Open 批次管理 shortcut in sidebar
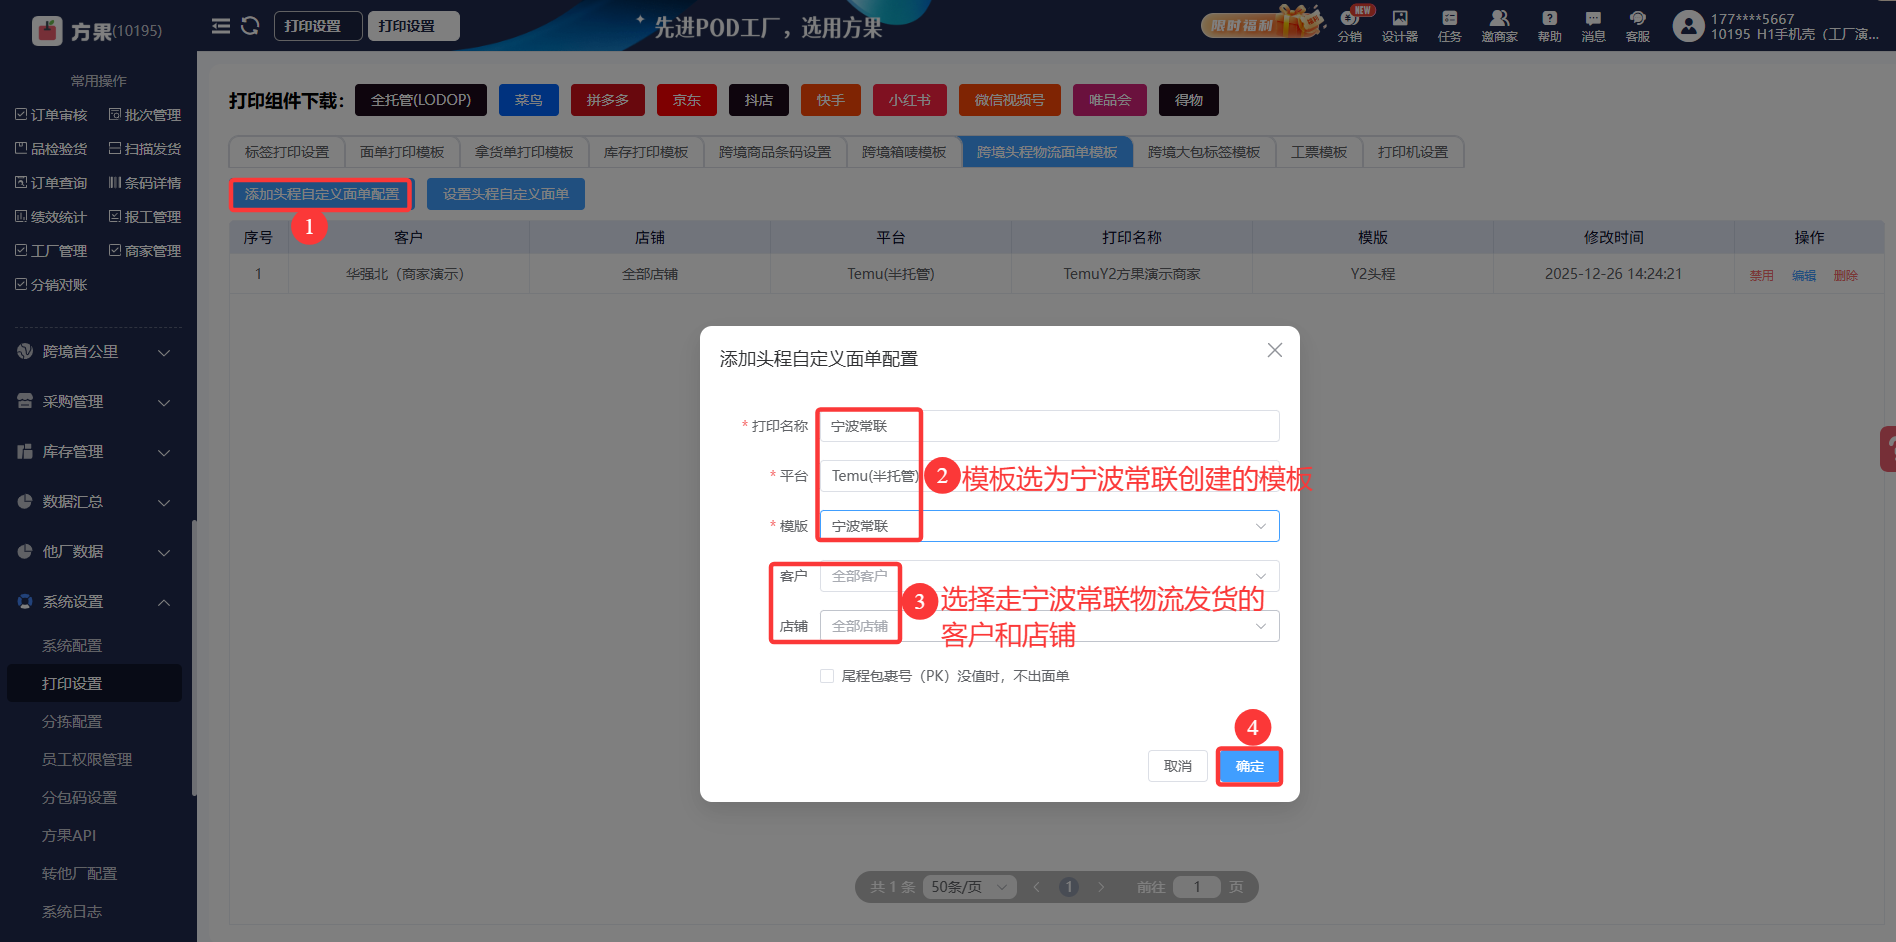Image resolution: width=1896 pixels, height=942 pixels. [x=145, y=115]
